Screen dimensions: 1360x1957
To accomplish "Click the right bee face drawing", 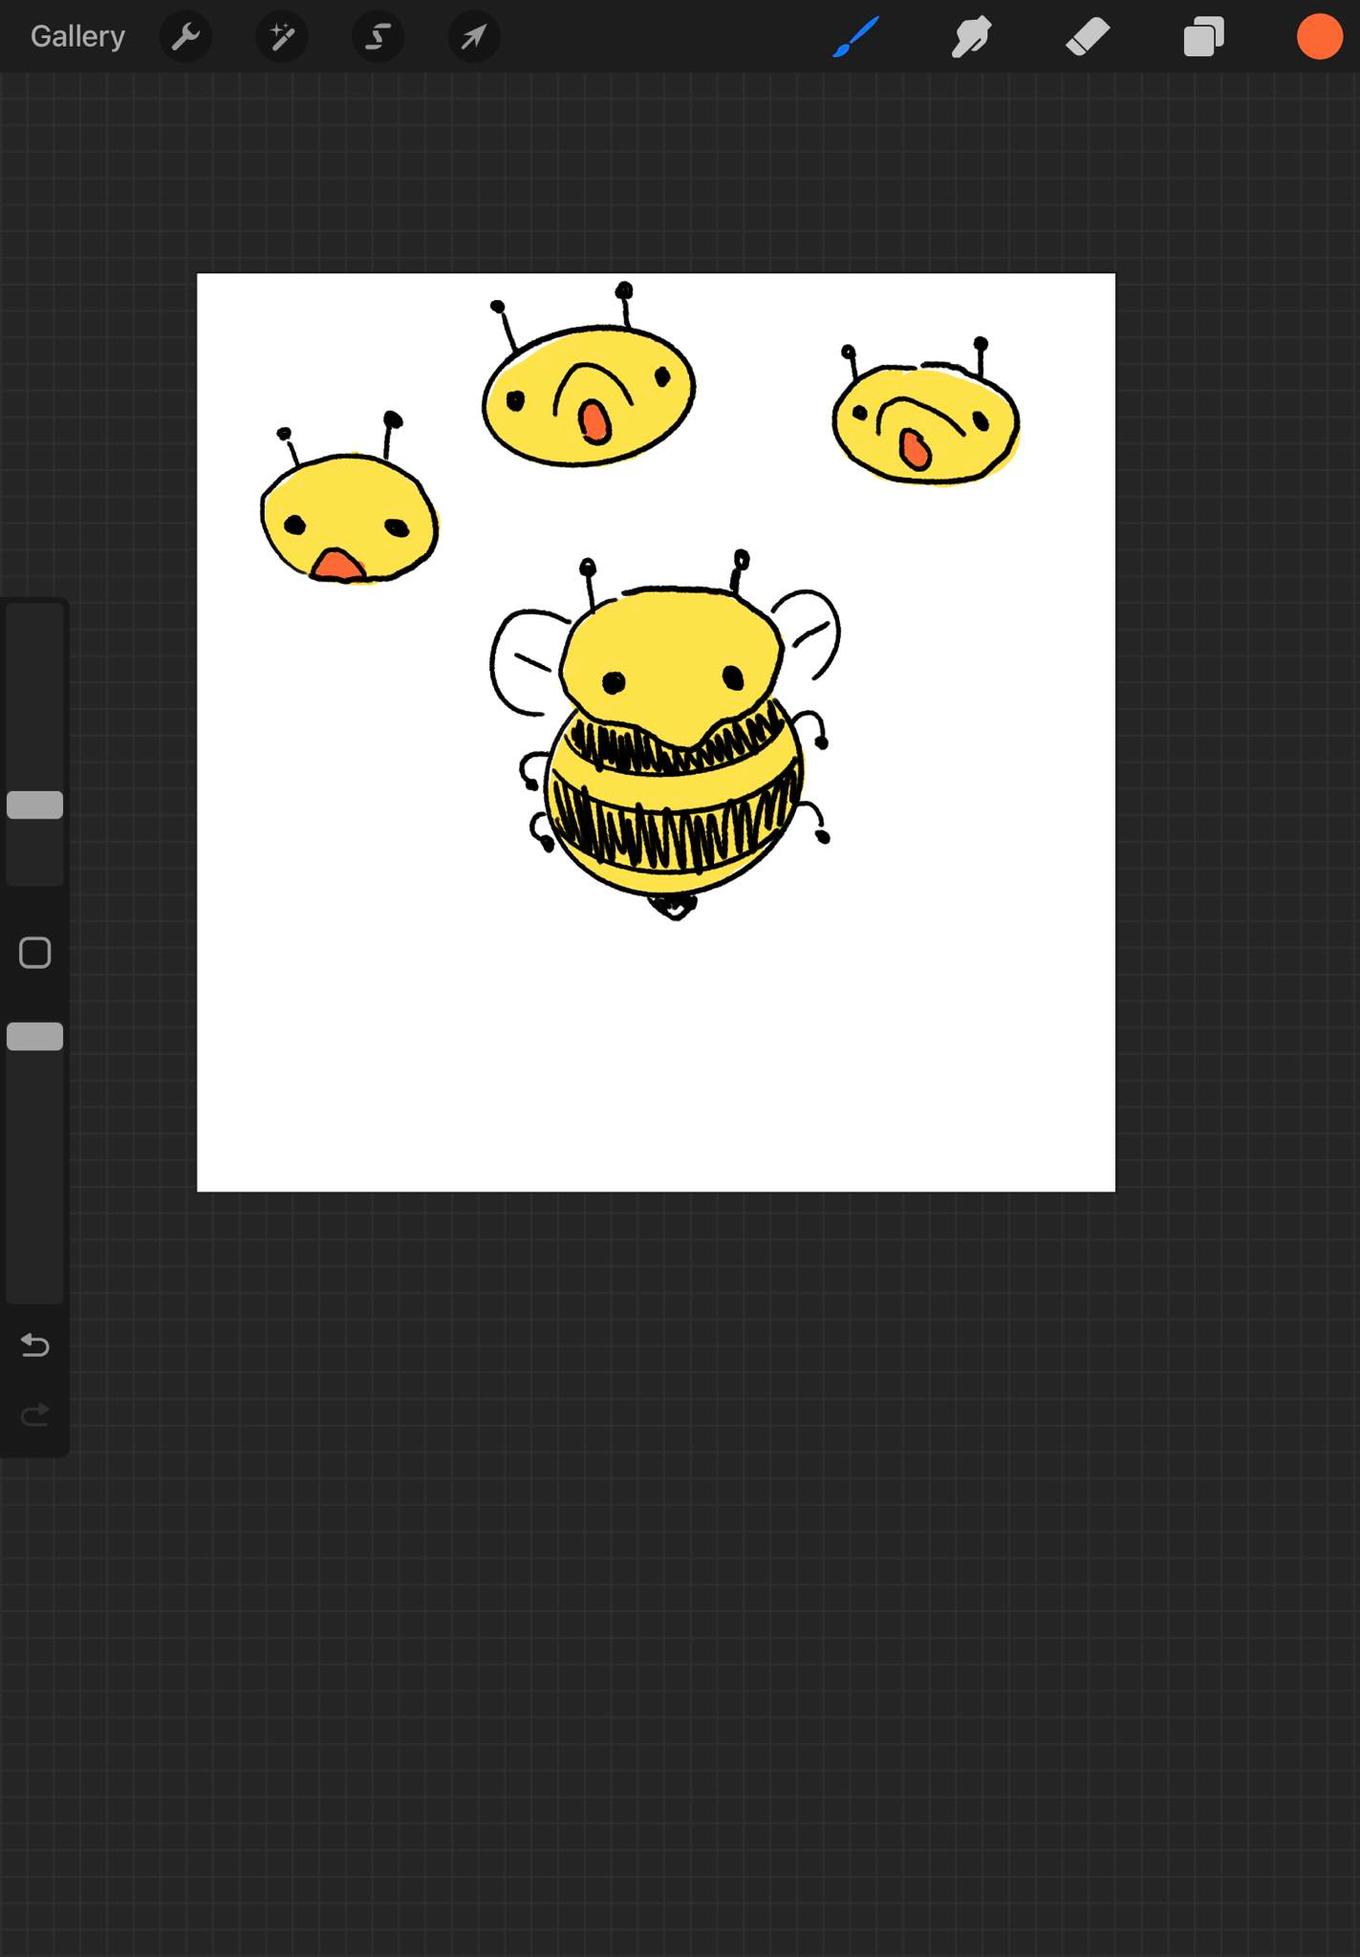I will click(925, 424).
